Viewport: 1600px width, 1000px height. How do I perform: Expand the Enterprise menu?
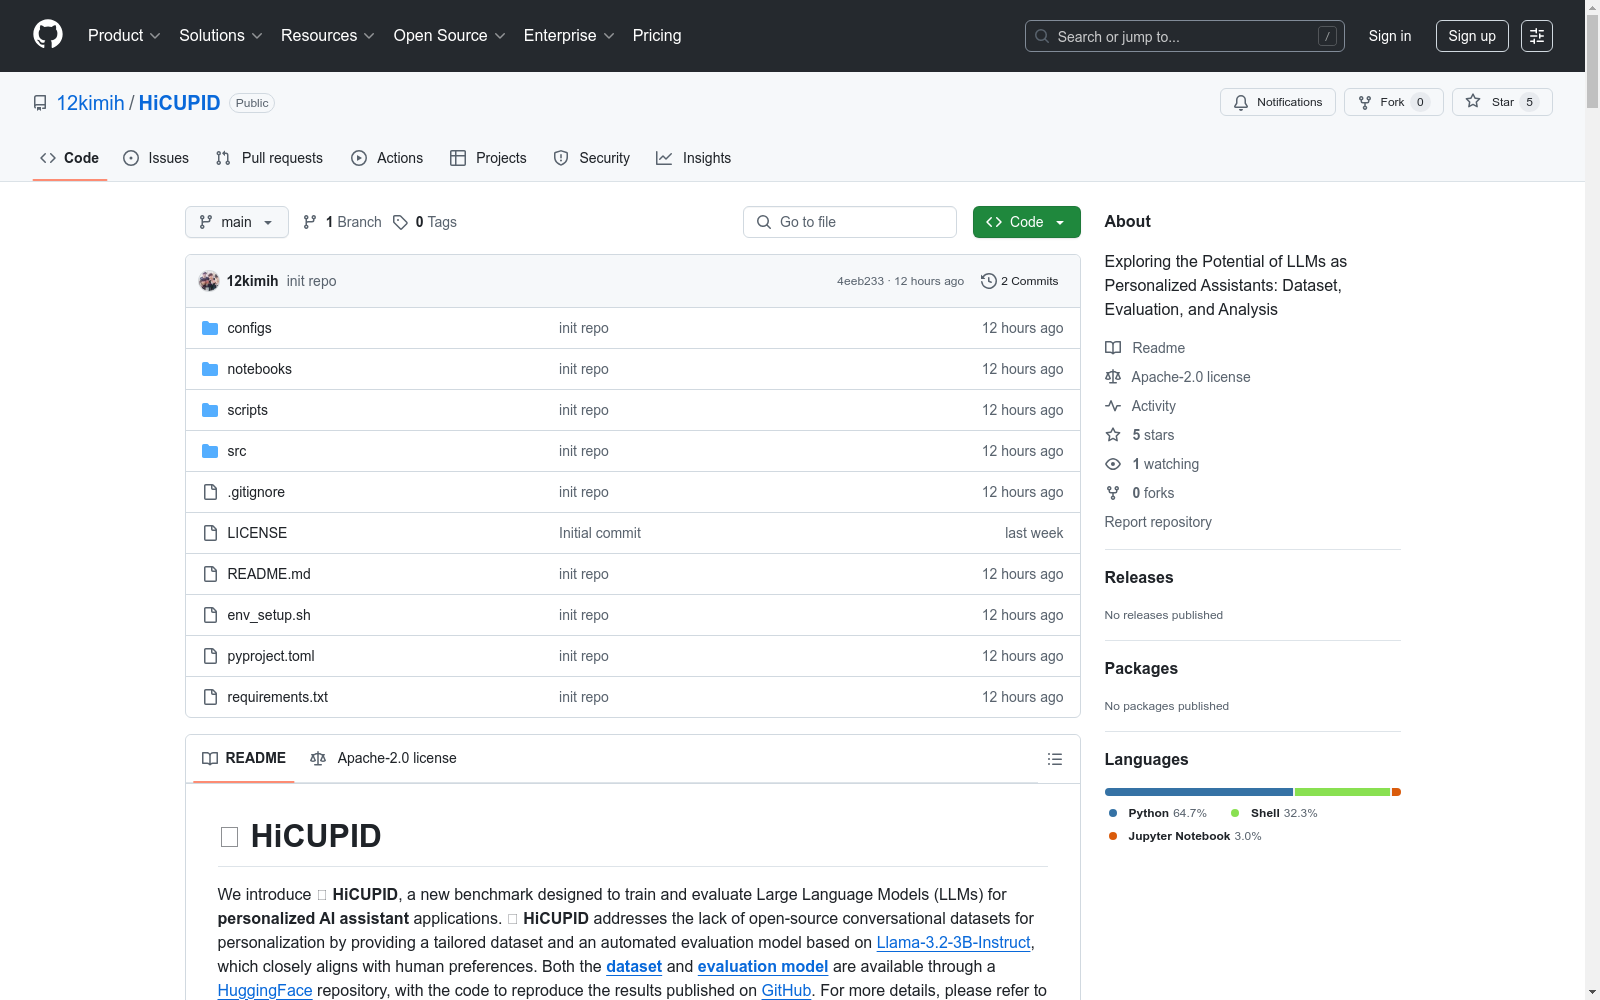(x=569, y=36)
